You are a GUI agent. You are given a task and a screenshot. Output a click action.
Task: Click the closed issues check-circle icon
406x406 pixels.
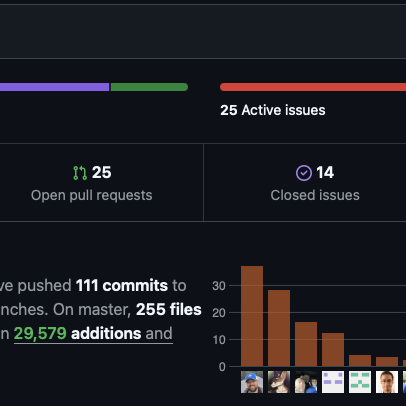(304, 173)
